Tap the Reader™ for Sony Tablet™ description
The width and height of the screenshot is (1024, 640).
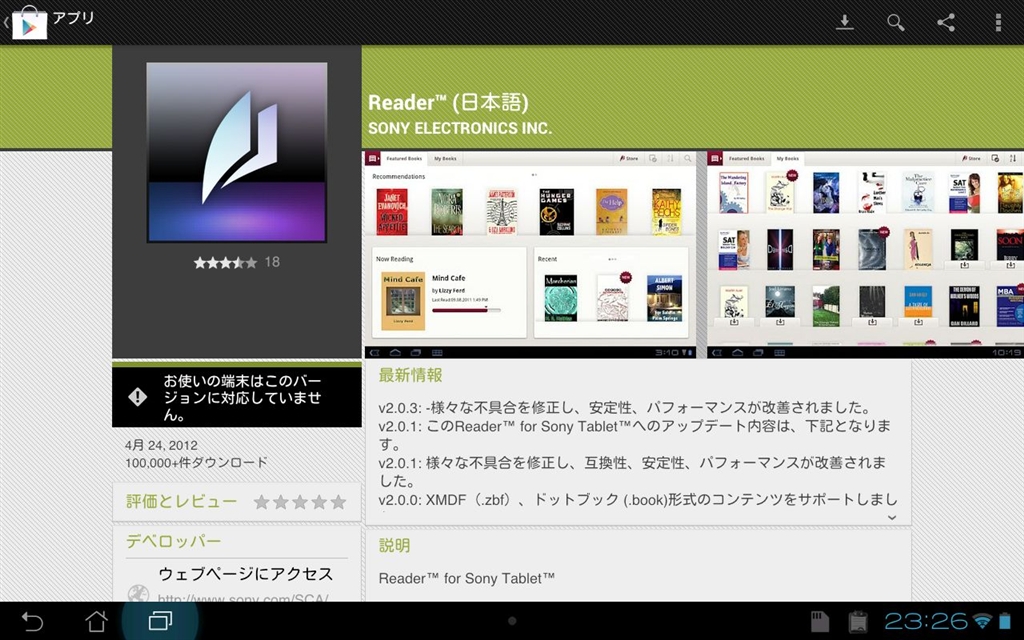(466, 579)
